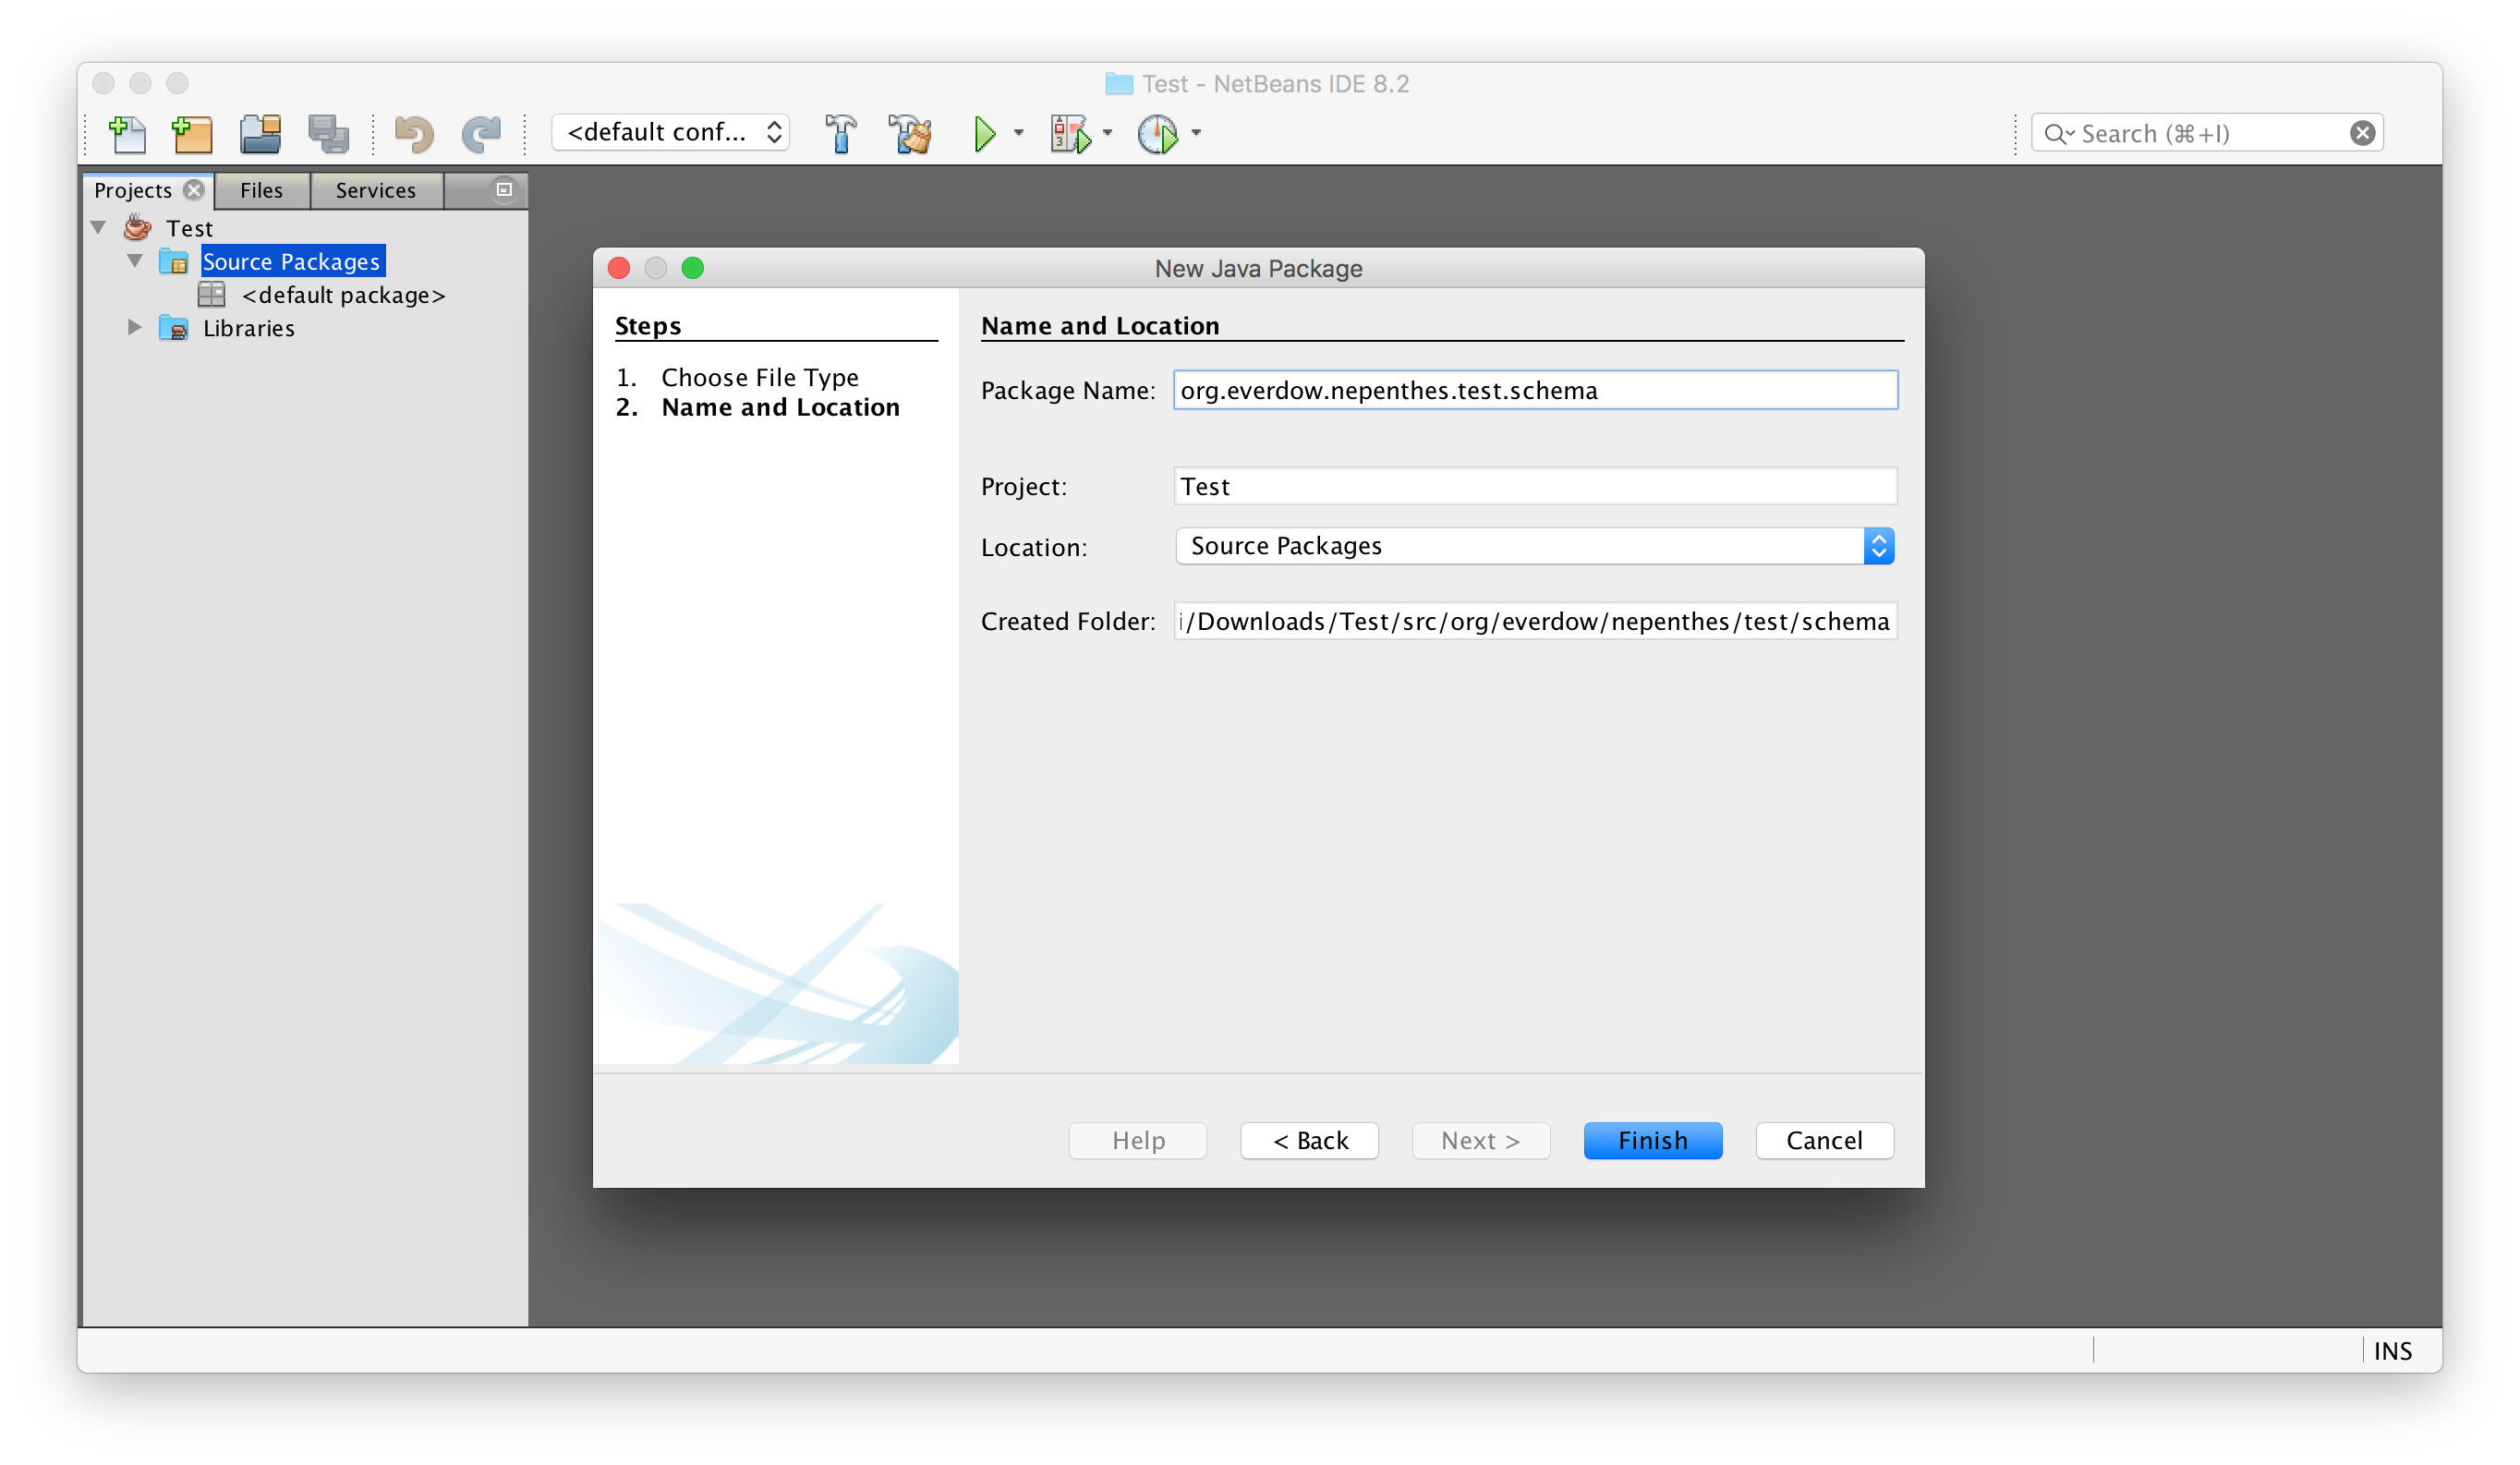Click the Cancel button
Image resolution: width=2520 pixels, height=1465 pixels.
click(x=1825, y=1141)
